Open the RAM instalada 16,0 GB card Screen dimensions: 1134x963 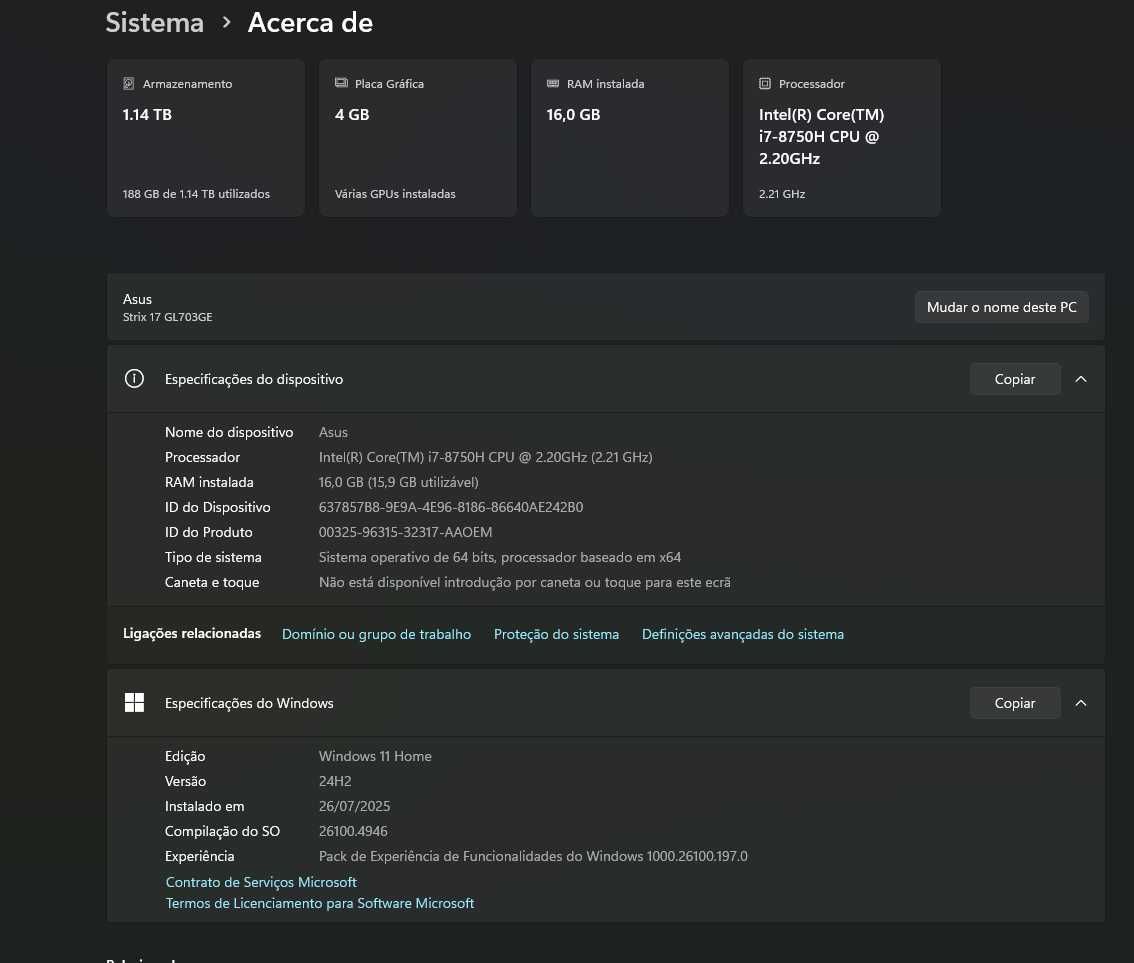click(x=630, y=138)
